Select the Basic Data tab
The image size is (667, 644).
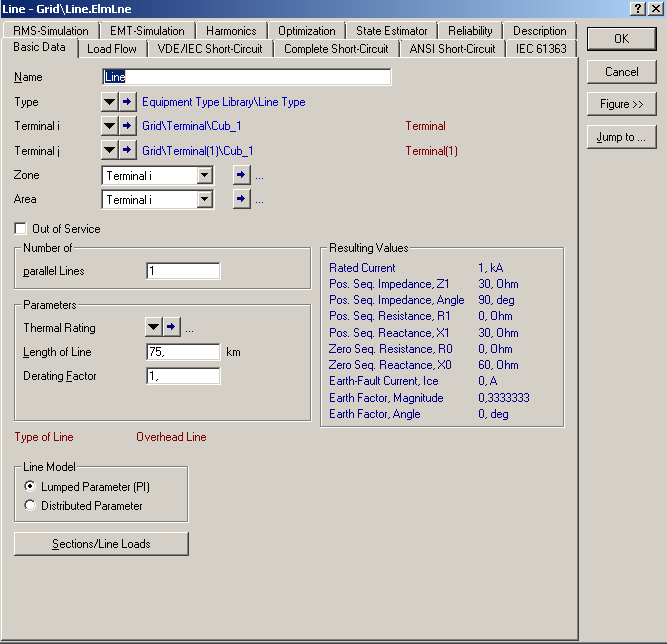pos(40,47)
